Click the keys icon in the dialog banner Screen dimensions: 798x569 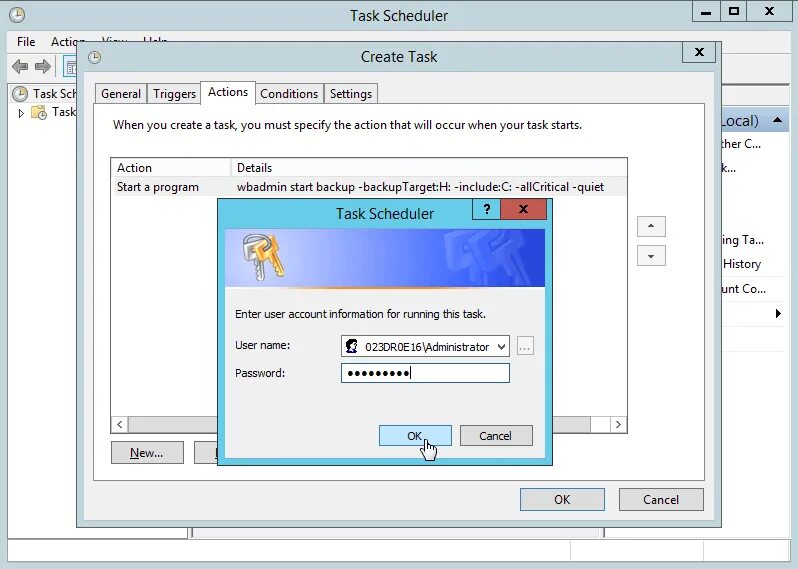click(x=263, y=257)
